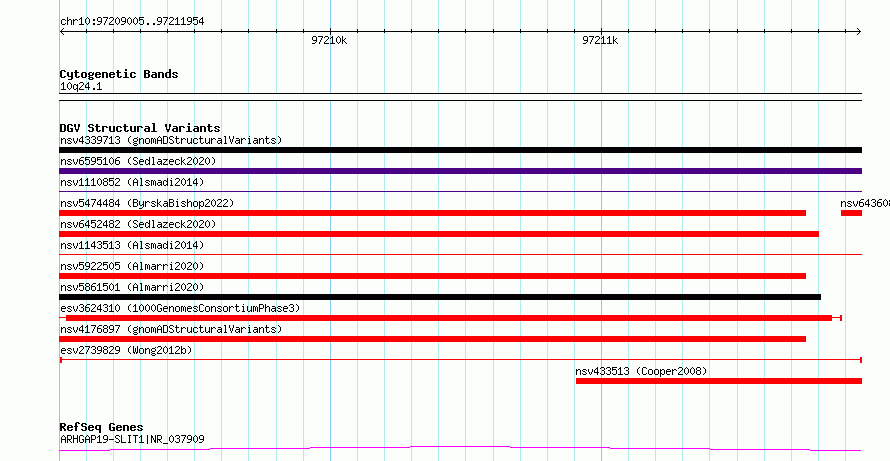Open the nsv6452482 Sedlazeck2020 variant label
Screen dimensions: 890x461
pos(138,224)
